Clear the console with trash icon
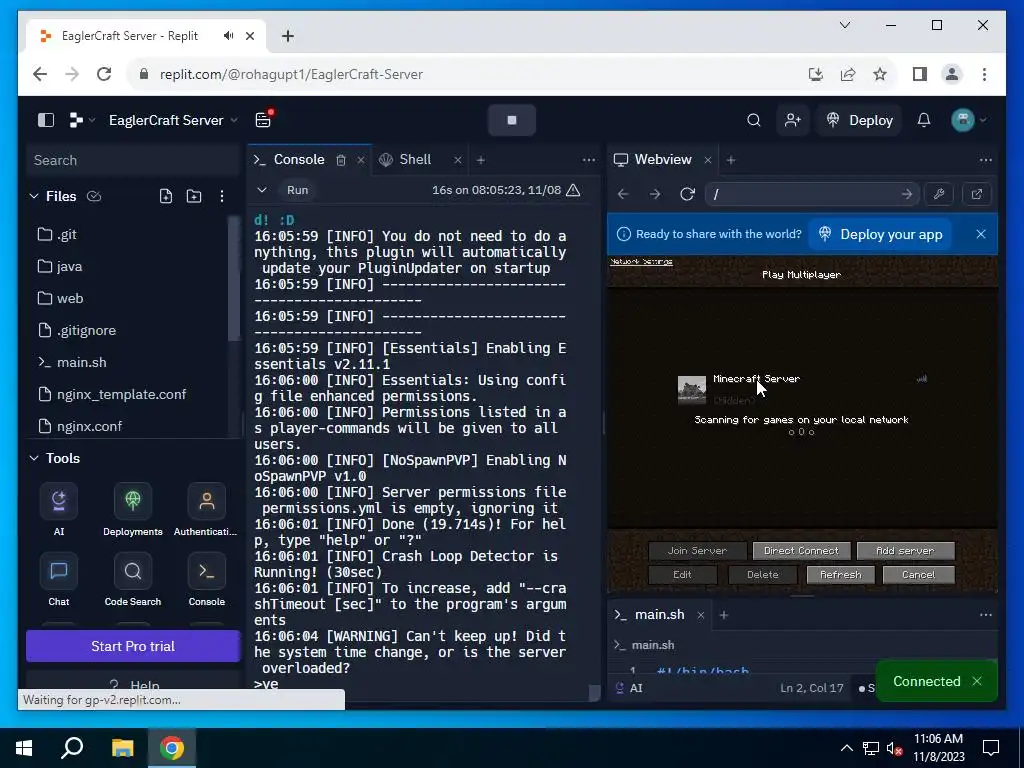 point(341,160)
